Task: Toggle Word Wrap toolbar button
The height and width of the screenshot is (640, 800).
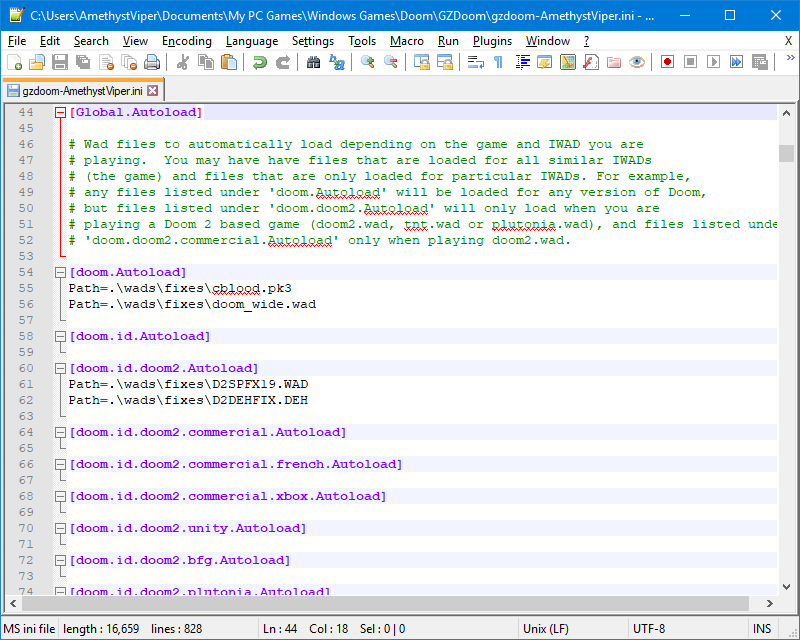Action: coord(476,62)
